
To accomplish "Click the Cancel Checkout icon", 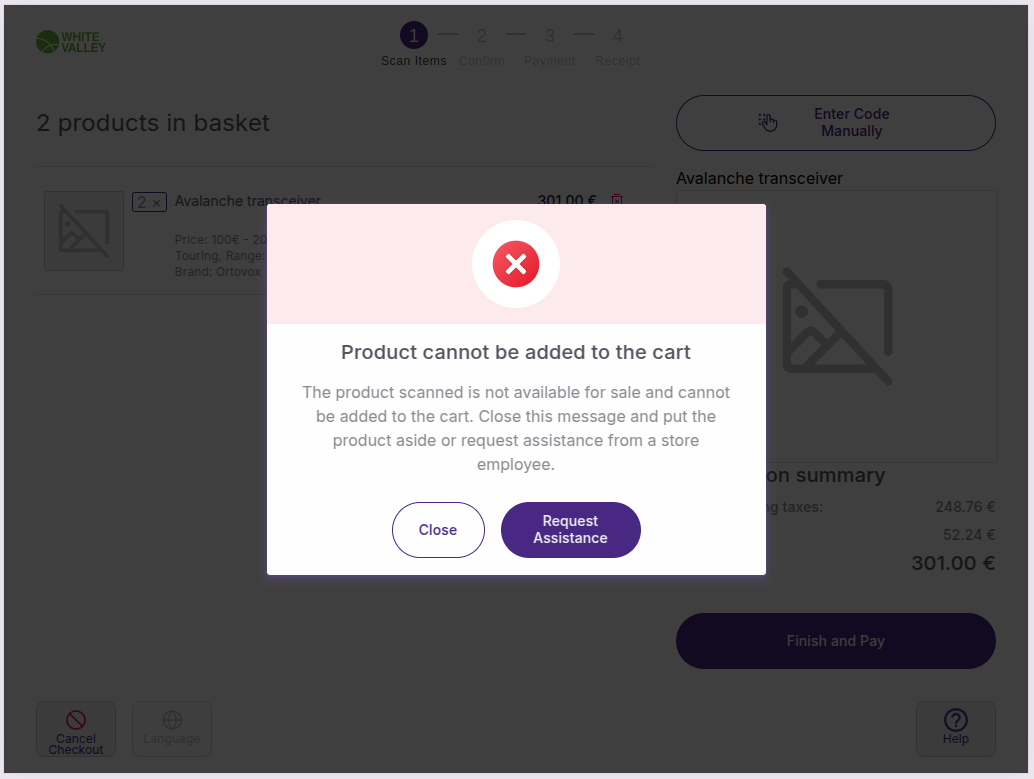I will [76, 720].
